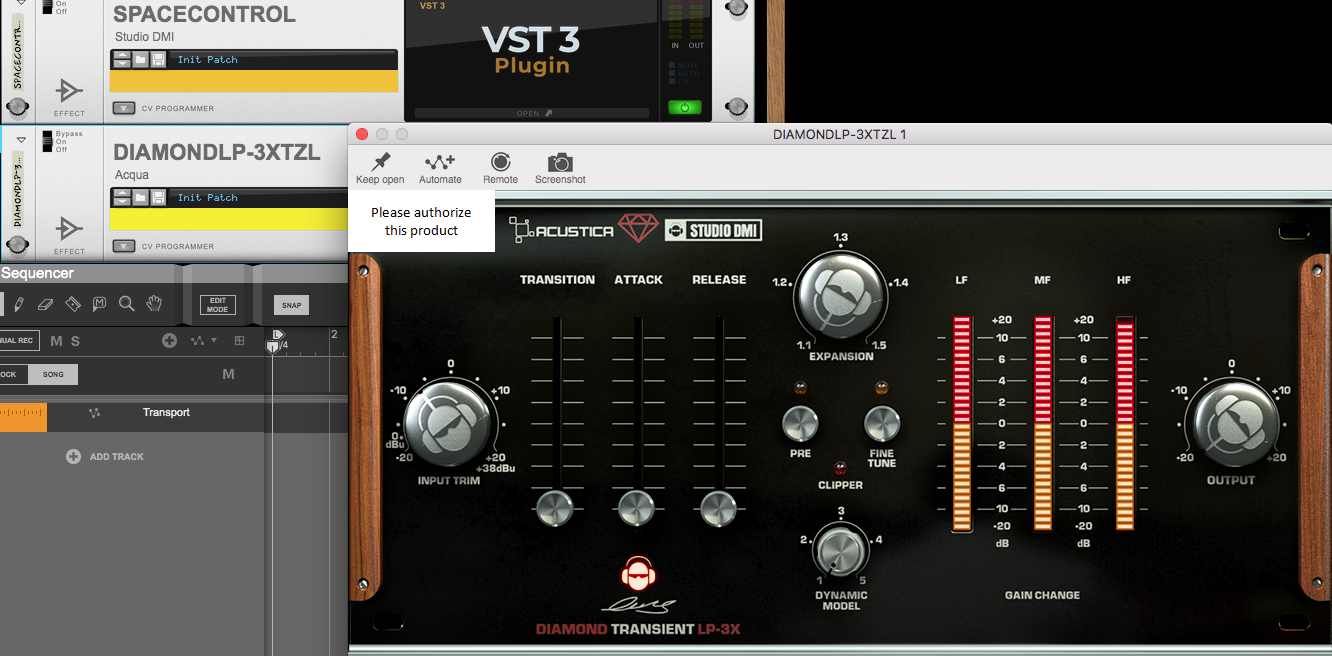1332x656 pixels.
Task: Step DIAMONDLP-3XTZL patch selector arrows
Action: 122,198
